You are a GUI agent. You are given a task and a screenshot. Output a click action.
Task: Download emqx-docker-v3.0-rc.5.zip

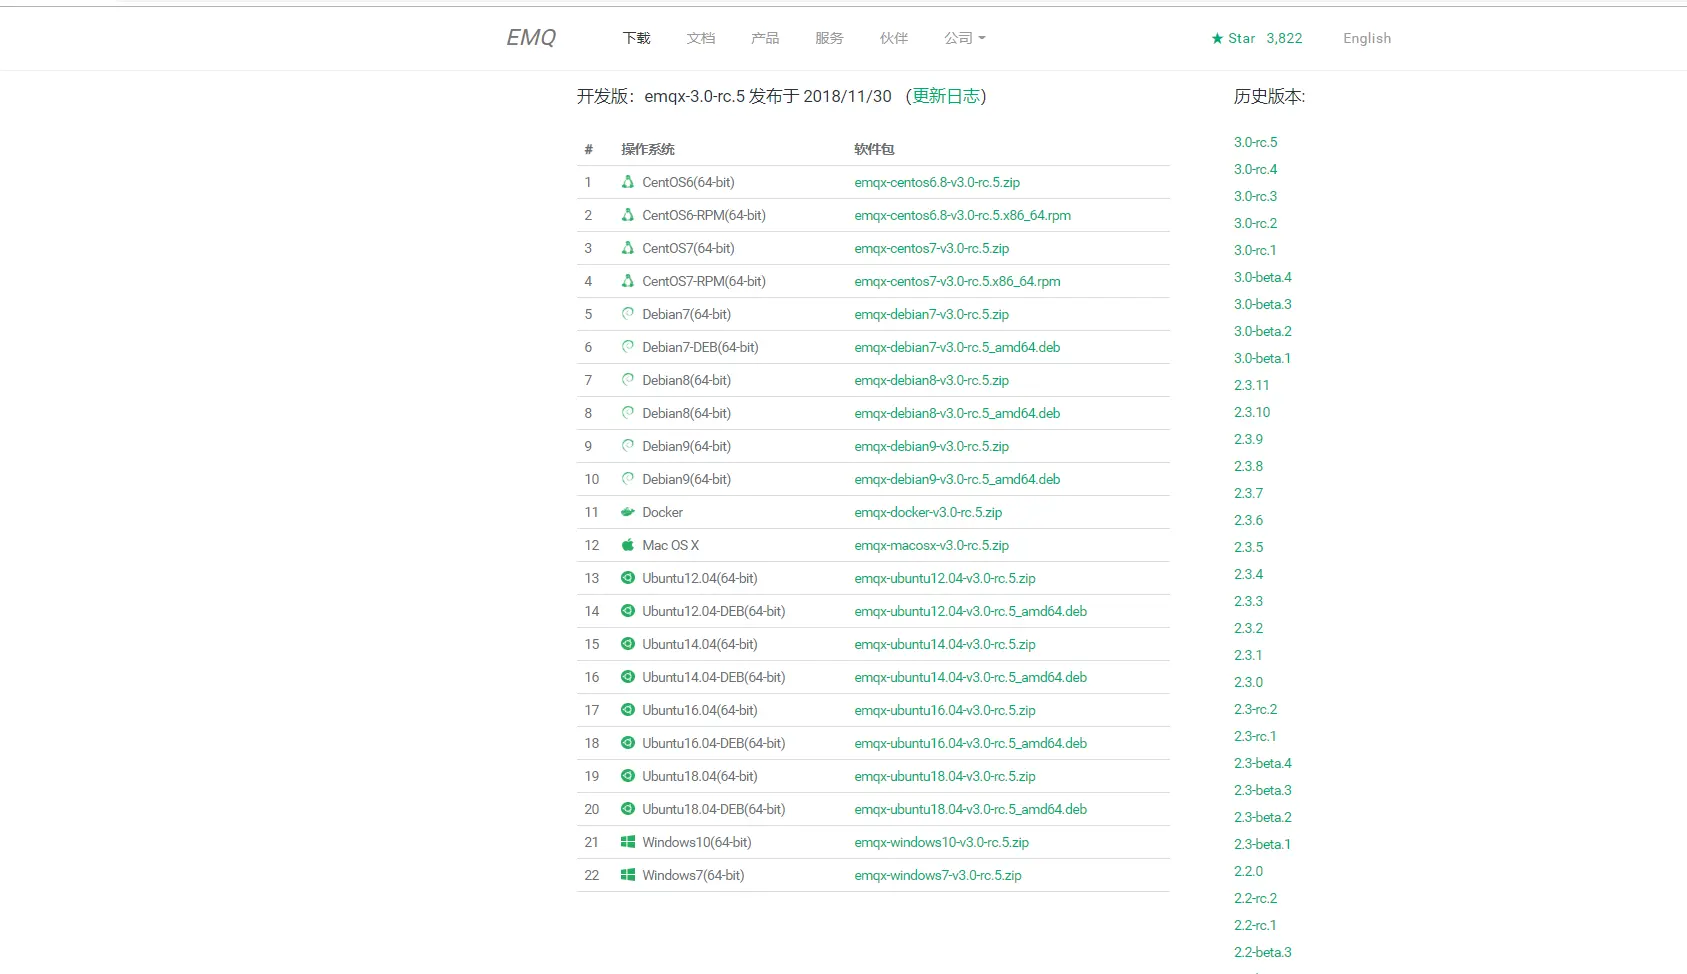pyautogui.click(x=928, y=512)
